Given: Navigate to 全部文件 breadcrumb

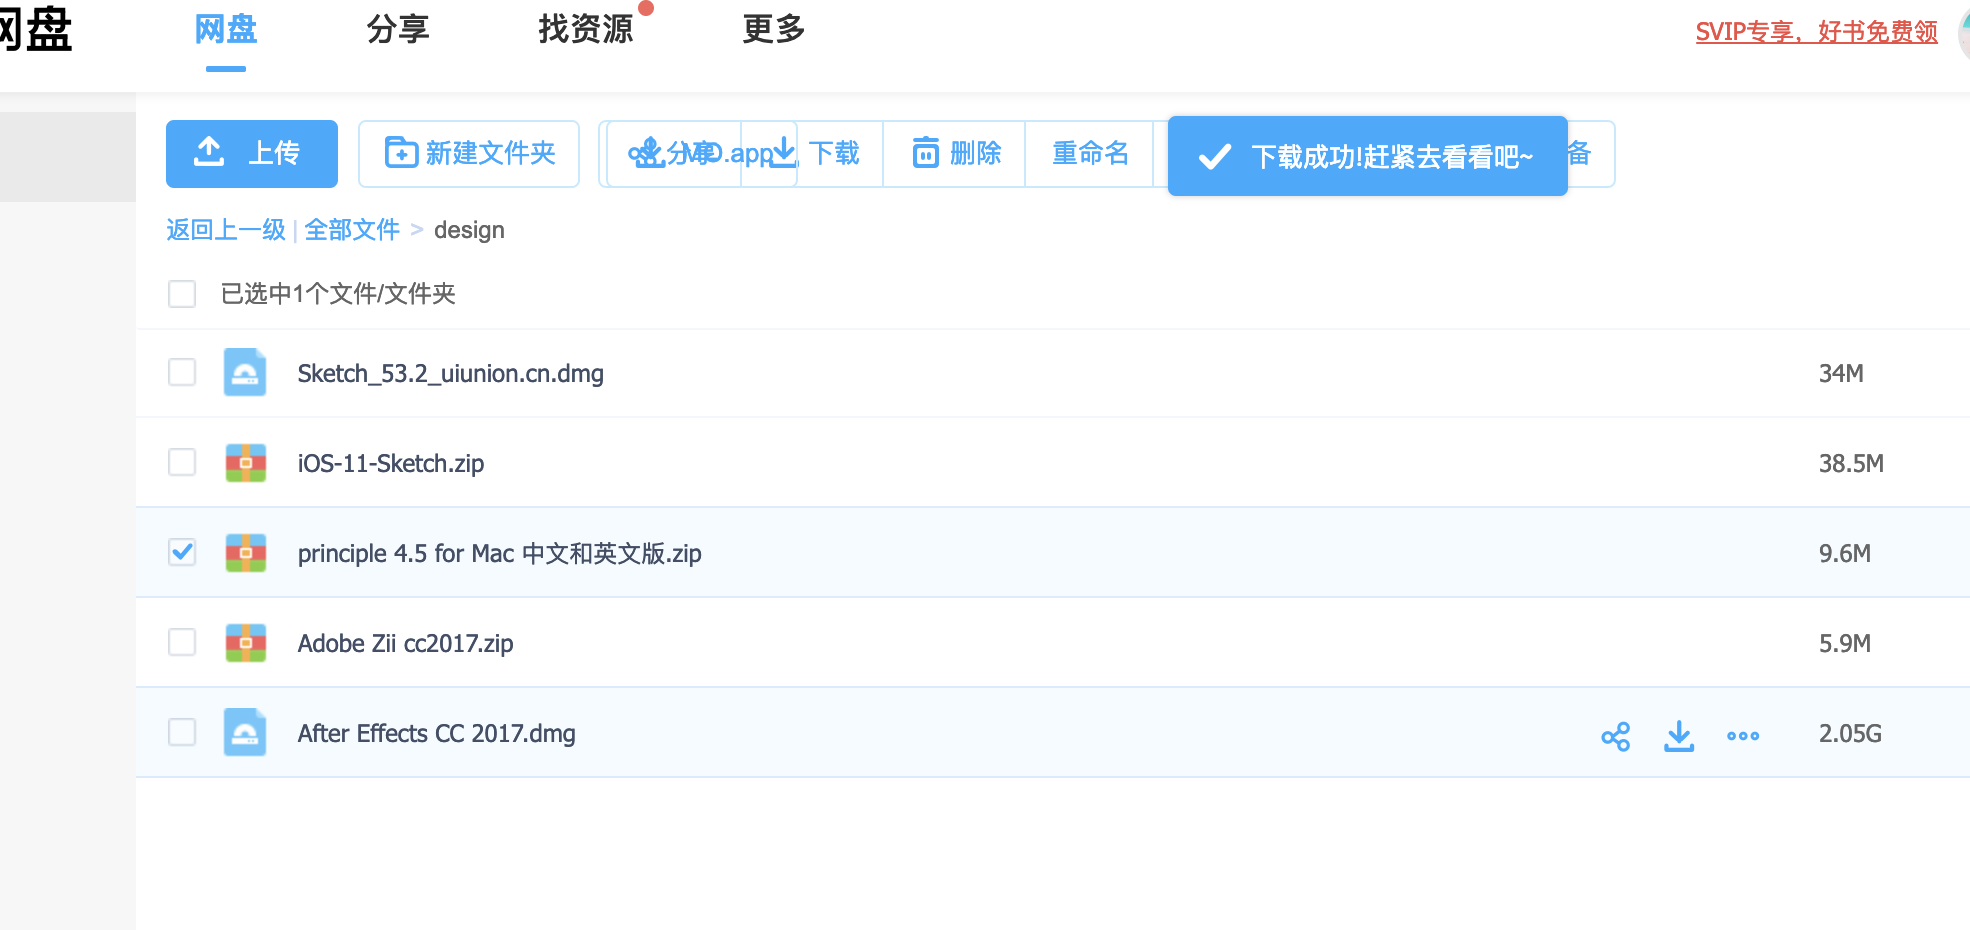Looking at the screenshot, I should point(352,230).
